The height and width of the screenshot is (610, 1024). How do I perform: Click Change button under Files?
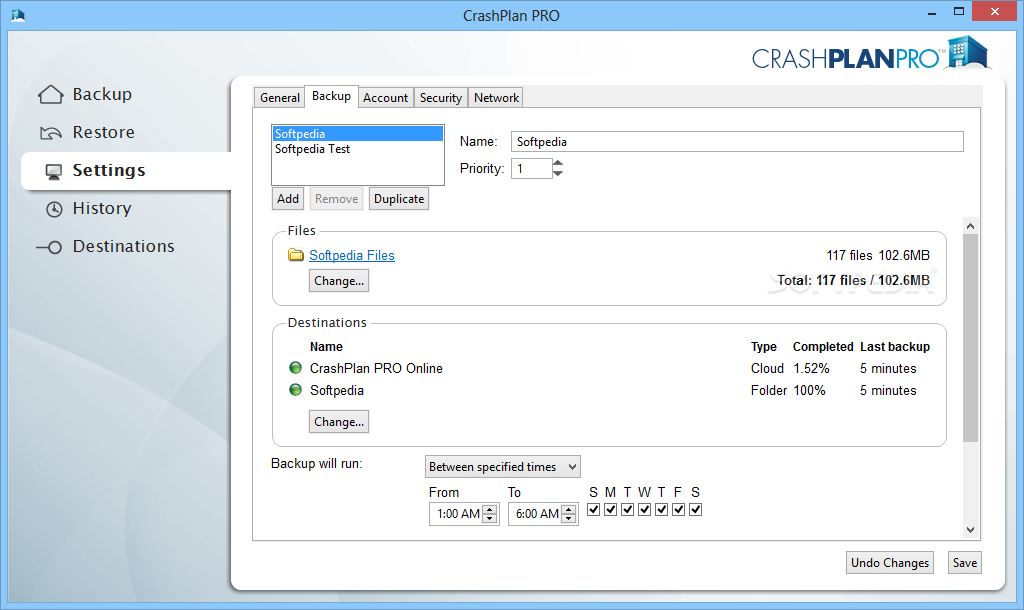pyautogui.click(x=339, y=281)
